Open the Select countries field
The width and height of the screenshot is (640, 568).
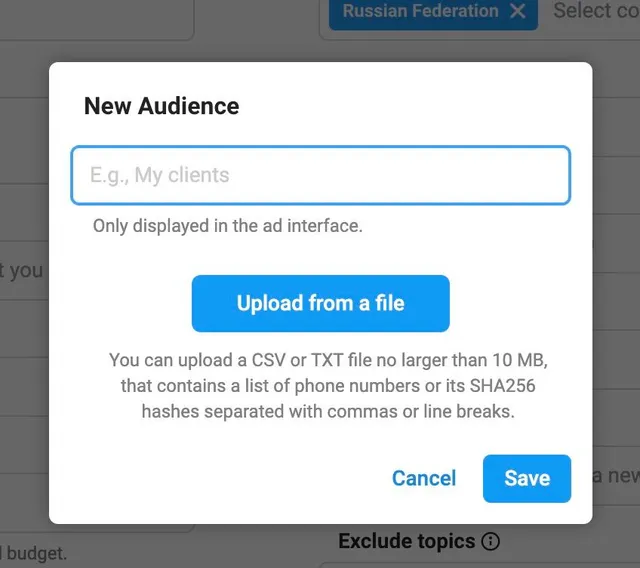coord(596,11)
